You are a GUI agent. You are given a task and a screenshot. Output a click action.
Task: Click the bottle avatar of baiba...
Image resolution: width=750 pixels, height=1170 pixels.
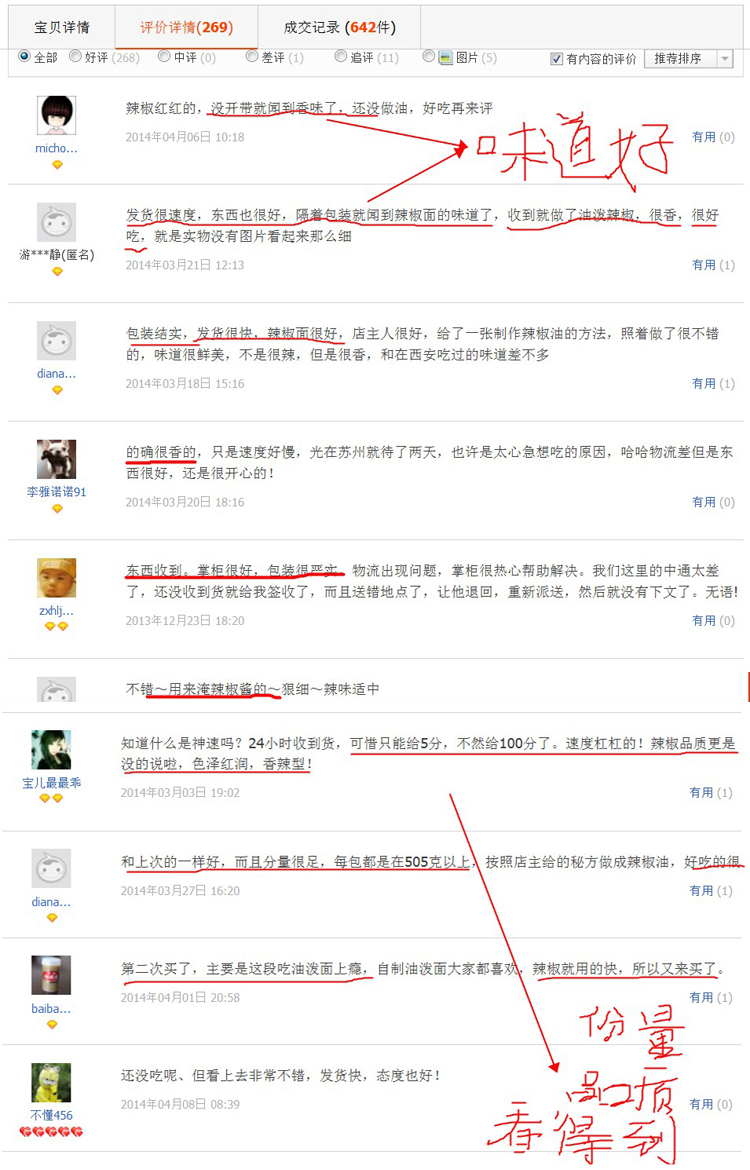tap(51, 975)
